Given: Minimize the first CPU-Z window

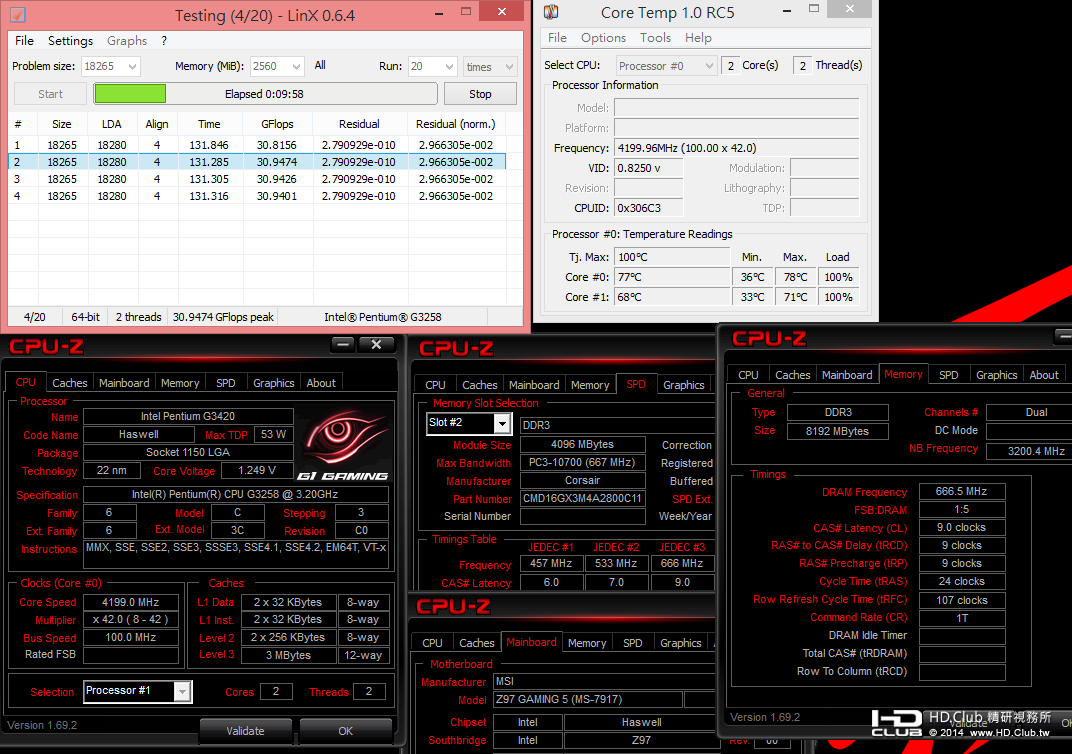Looking at the screenshot, I should click(343, 345).
